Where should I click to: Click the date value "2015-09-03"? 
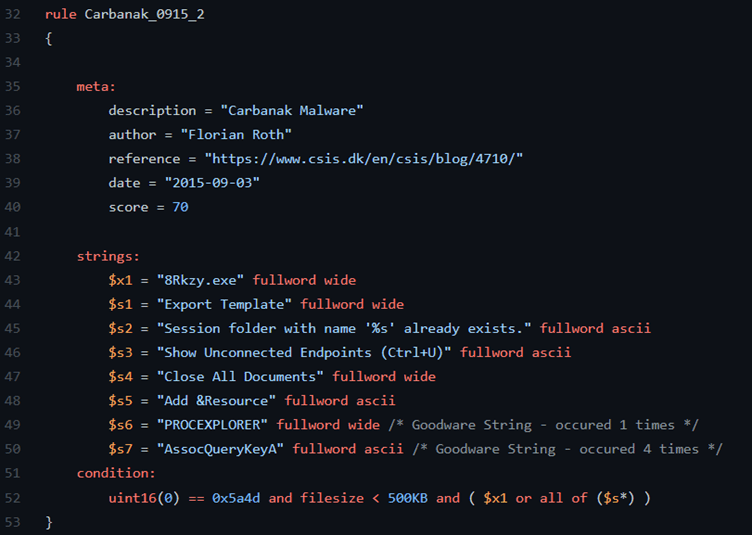click(x=202, y=183)
